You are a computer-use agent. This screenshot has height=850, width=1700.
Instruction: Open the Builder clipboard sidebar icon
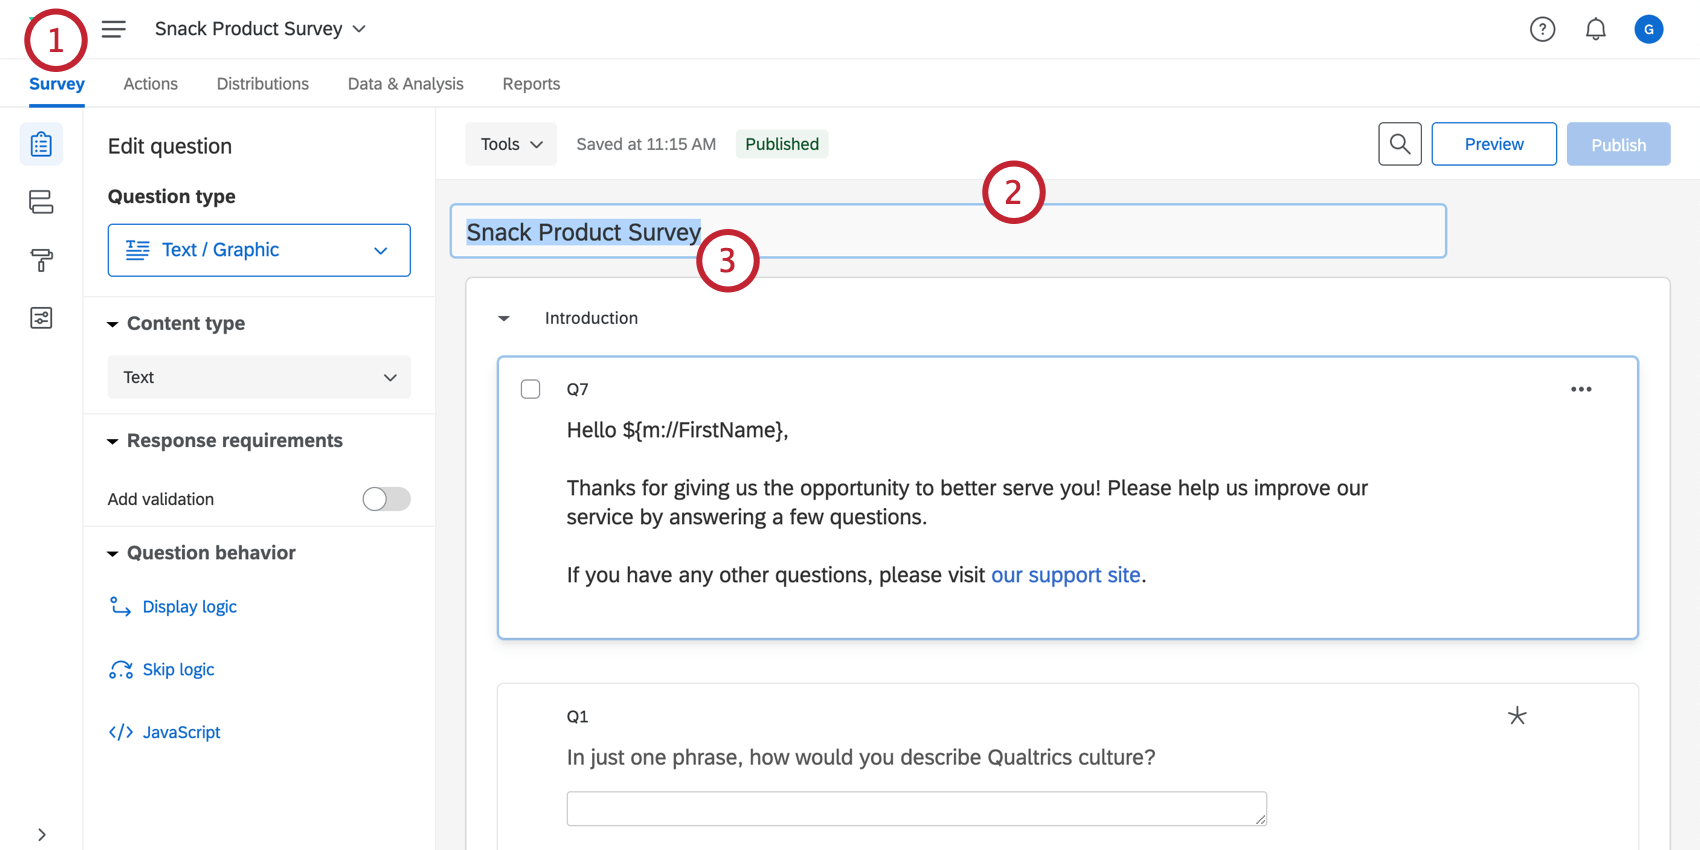pos(41,145)
